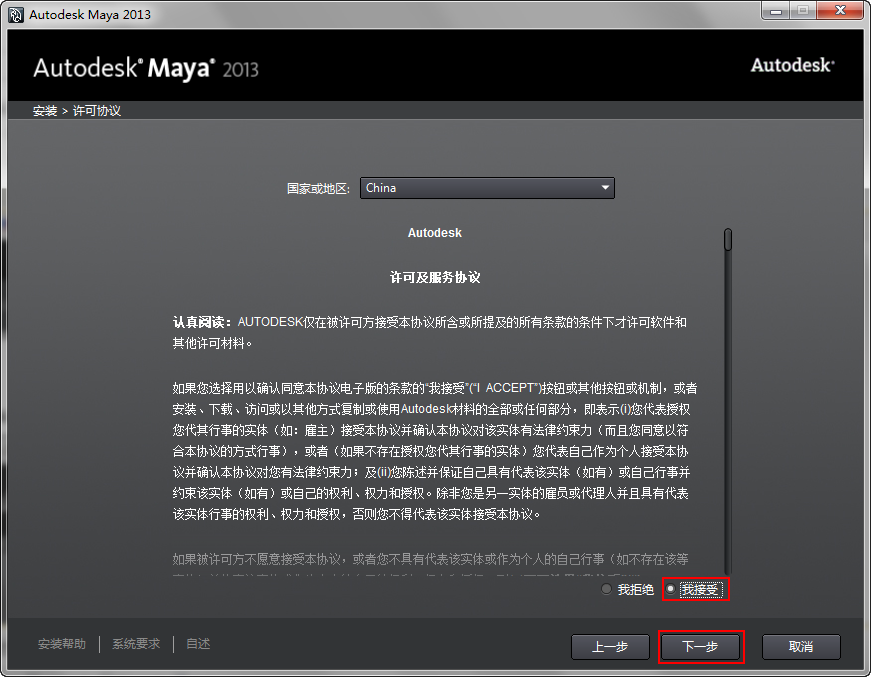Click the license agreement scrollbar thumb
Screen dimensions: 871x677
[x=728, y=239]
